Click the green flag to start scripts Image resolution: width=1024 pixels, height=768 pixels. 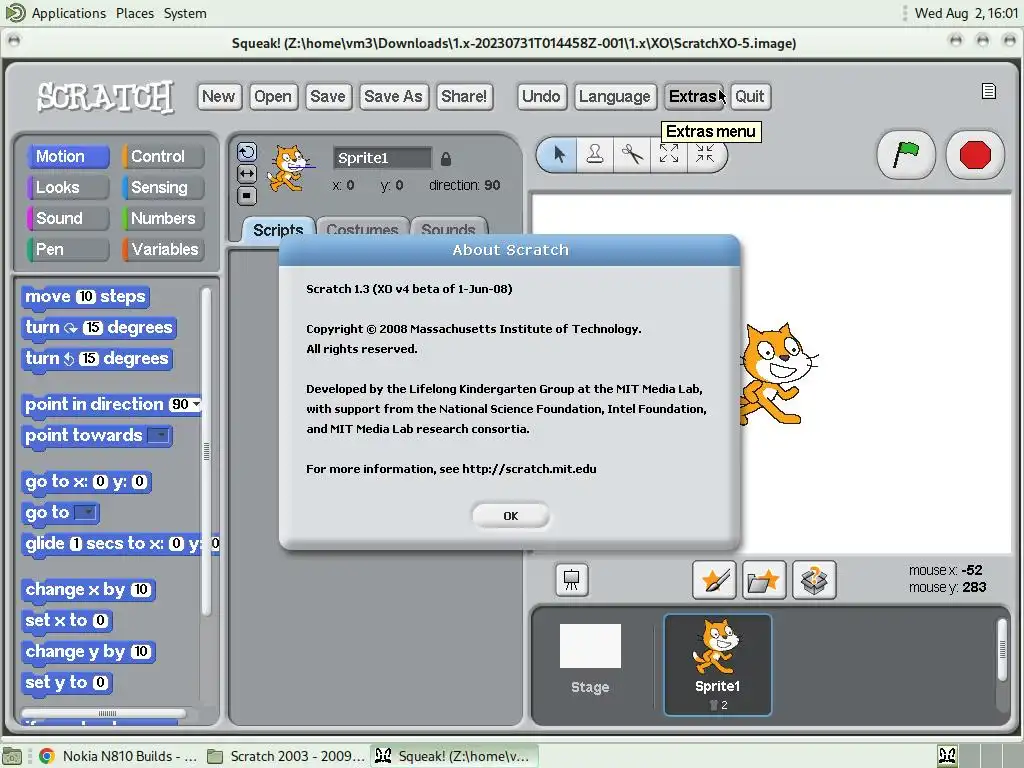point(906,155)
